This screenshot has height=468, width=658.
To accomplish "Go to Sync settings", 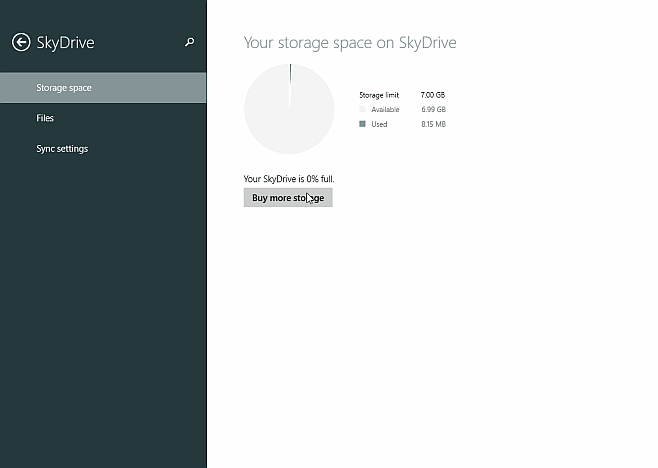I will tap(103, 149).
